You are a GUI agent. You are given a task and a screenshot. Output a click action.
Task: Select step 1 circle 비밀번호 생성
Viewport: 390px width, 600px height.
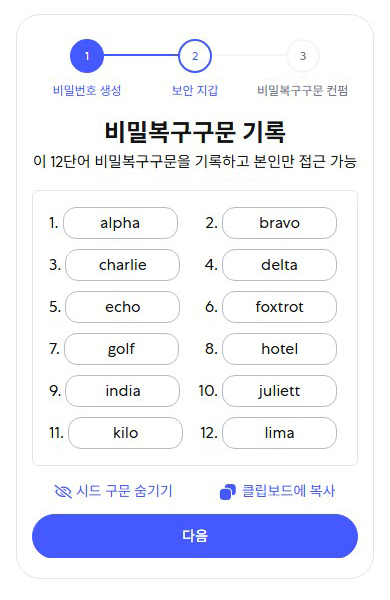pos(87,56)
